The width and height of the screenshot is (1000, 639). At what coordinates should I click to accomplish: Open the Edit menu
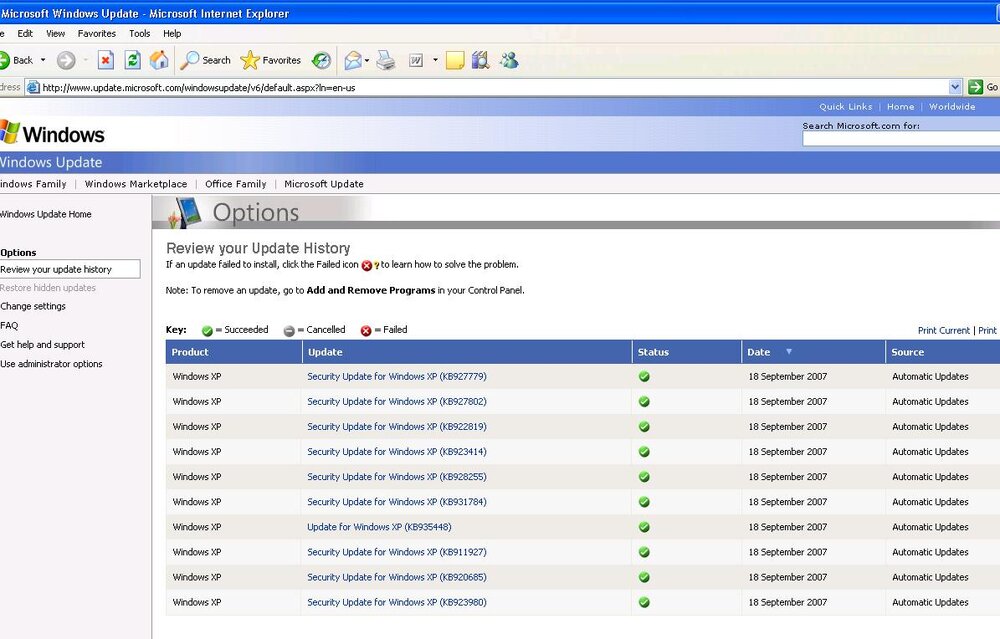pos(25,34)
